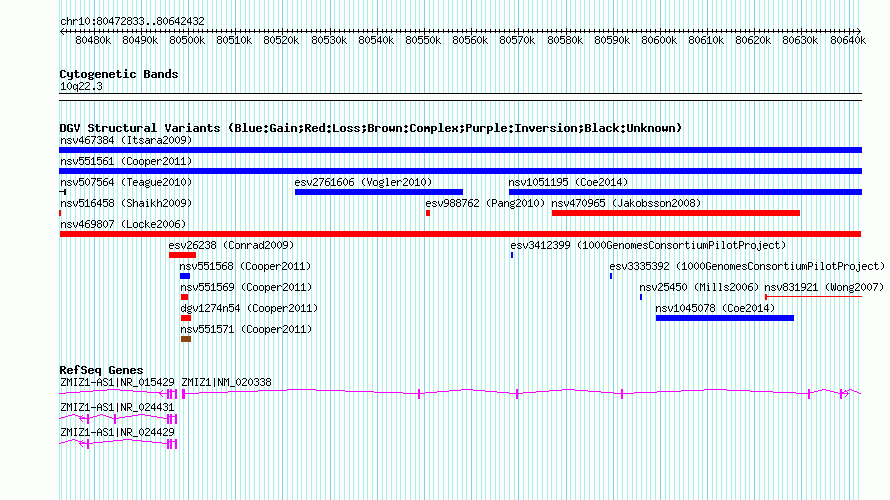The height and width of the screenshot is (500, 890).
Task: Select the 10q22.3 cytogenetic band label
Action: click(81, 86)
